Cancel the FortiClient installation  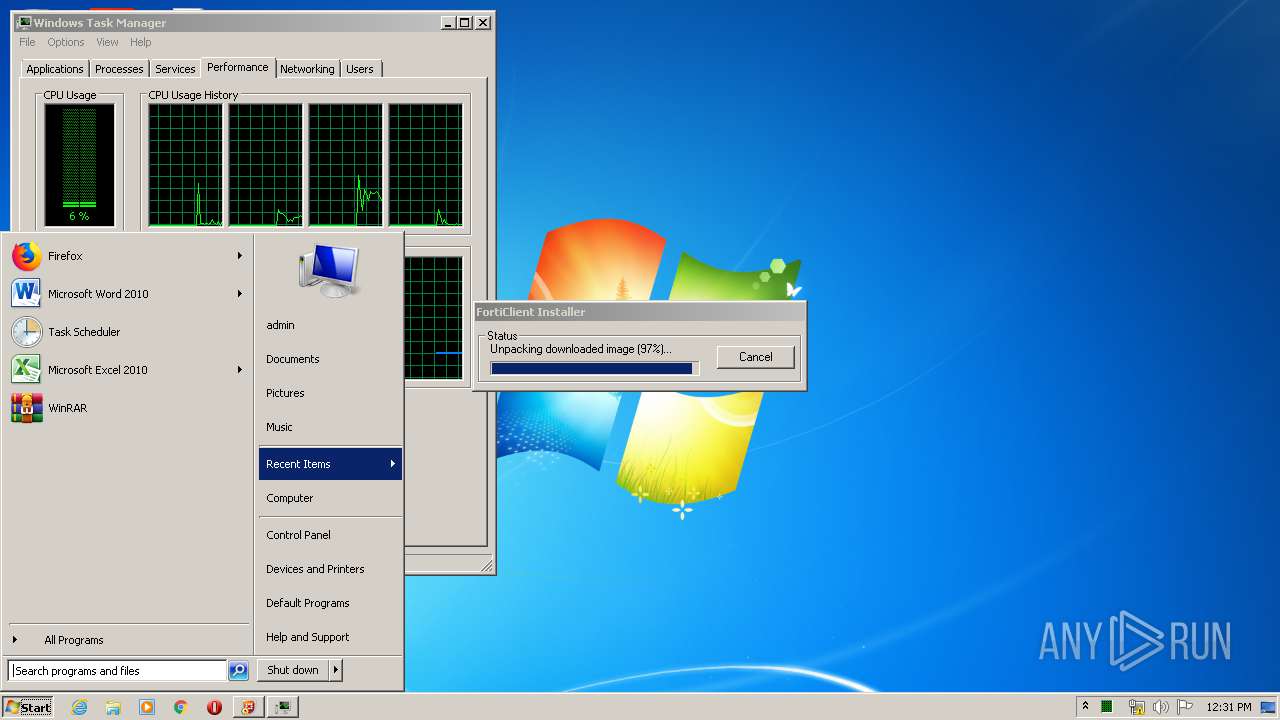click(756, 357)
